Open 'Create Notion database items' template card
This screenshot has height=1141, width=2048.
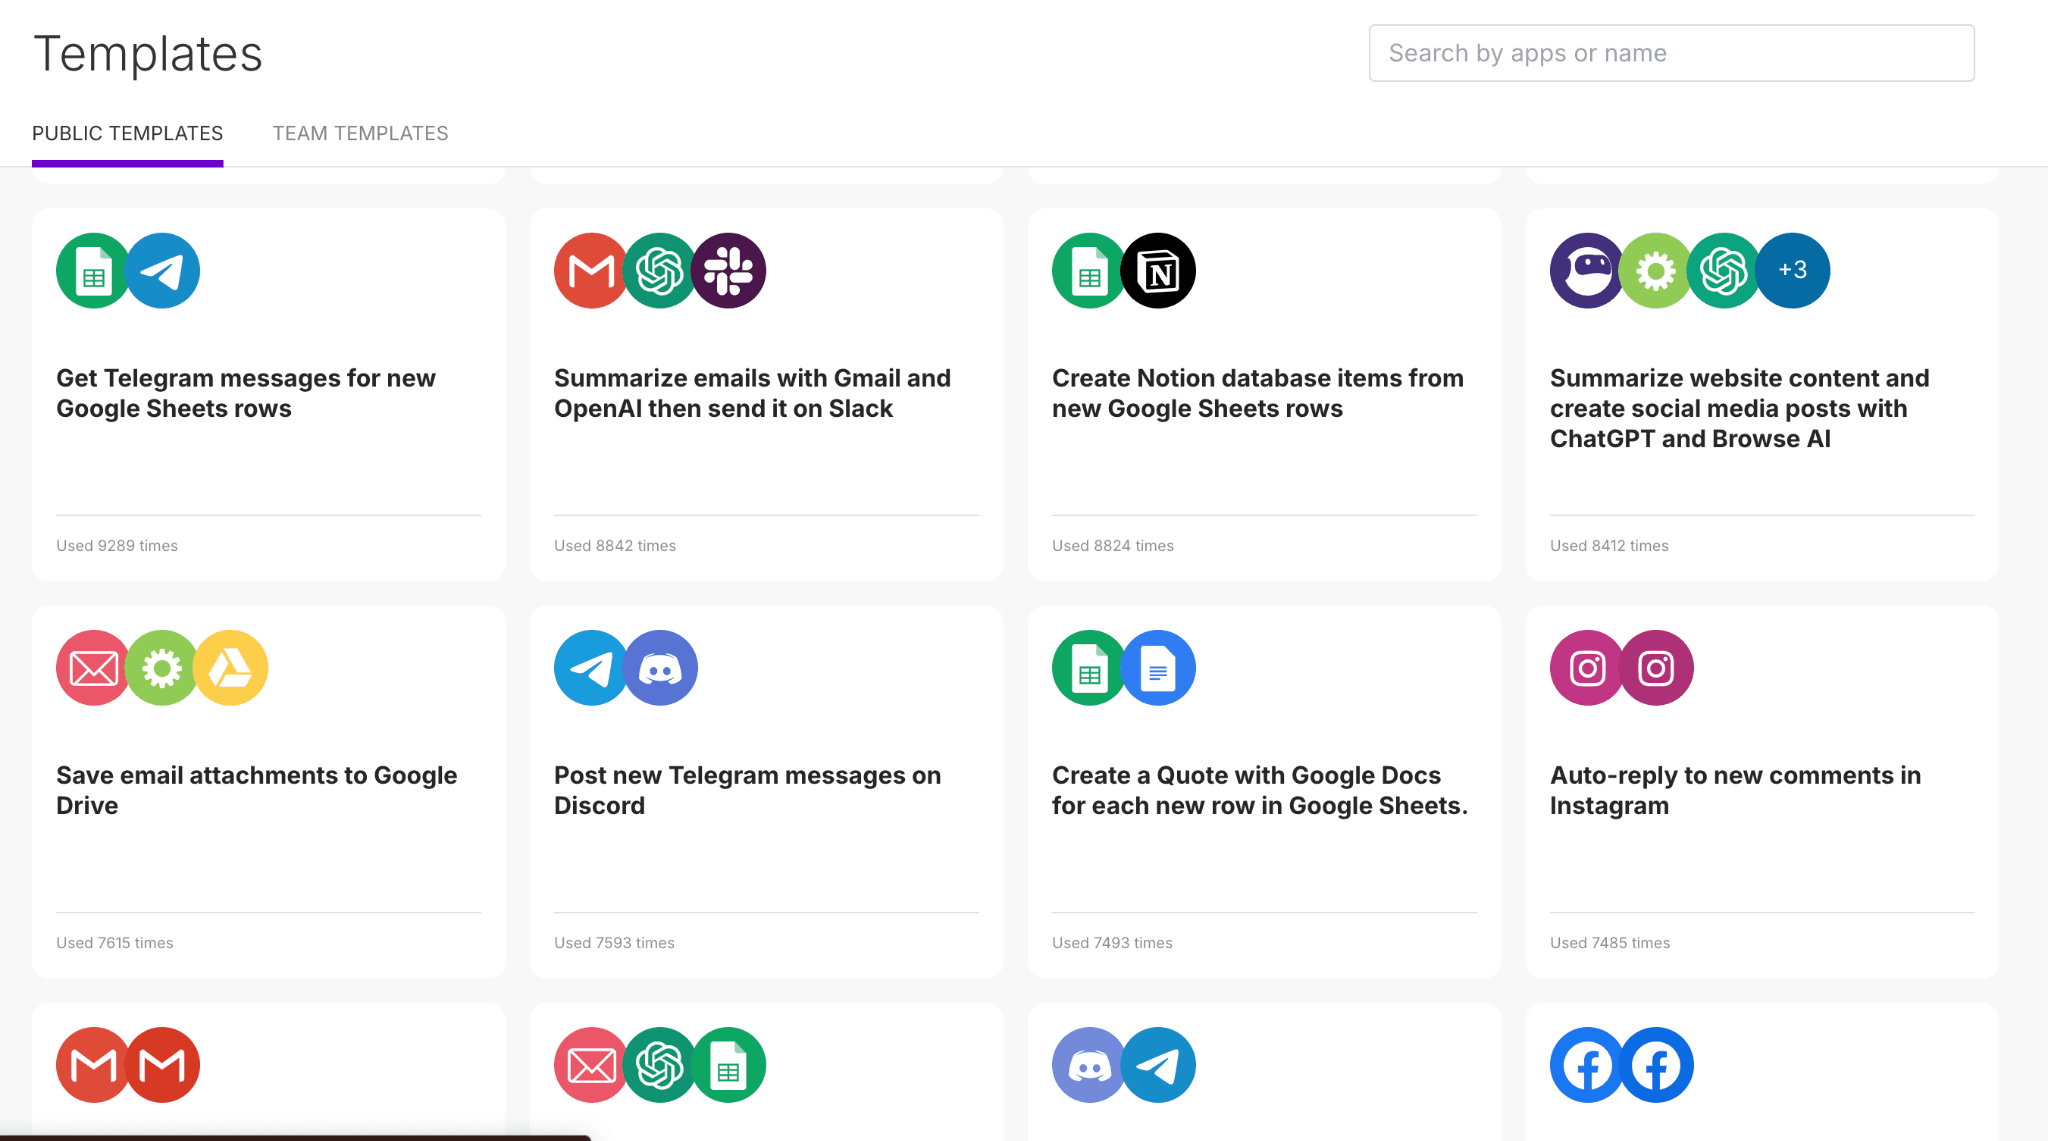pyautogui.click(x=1257, y=393)
